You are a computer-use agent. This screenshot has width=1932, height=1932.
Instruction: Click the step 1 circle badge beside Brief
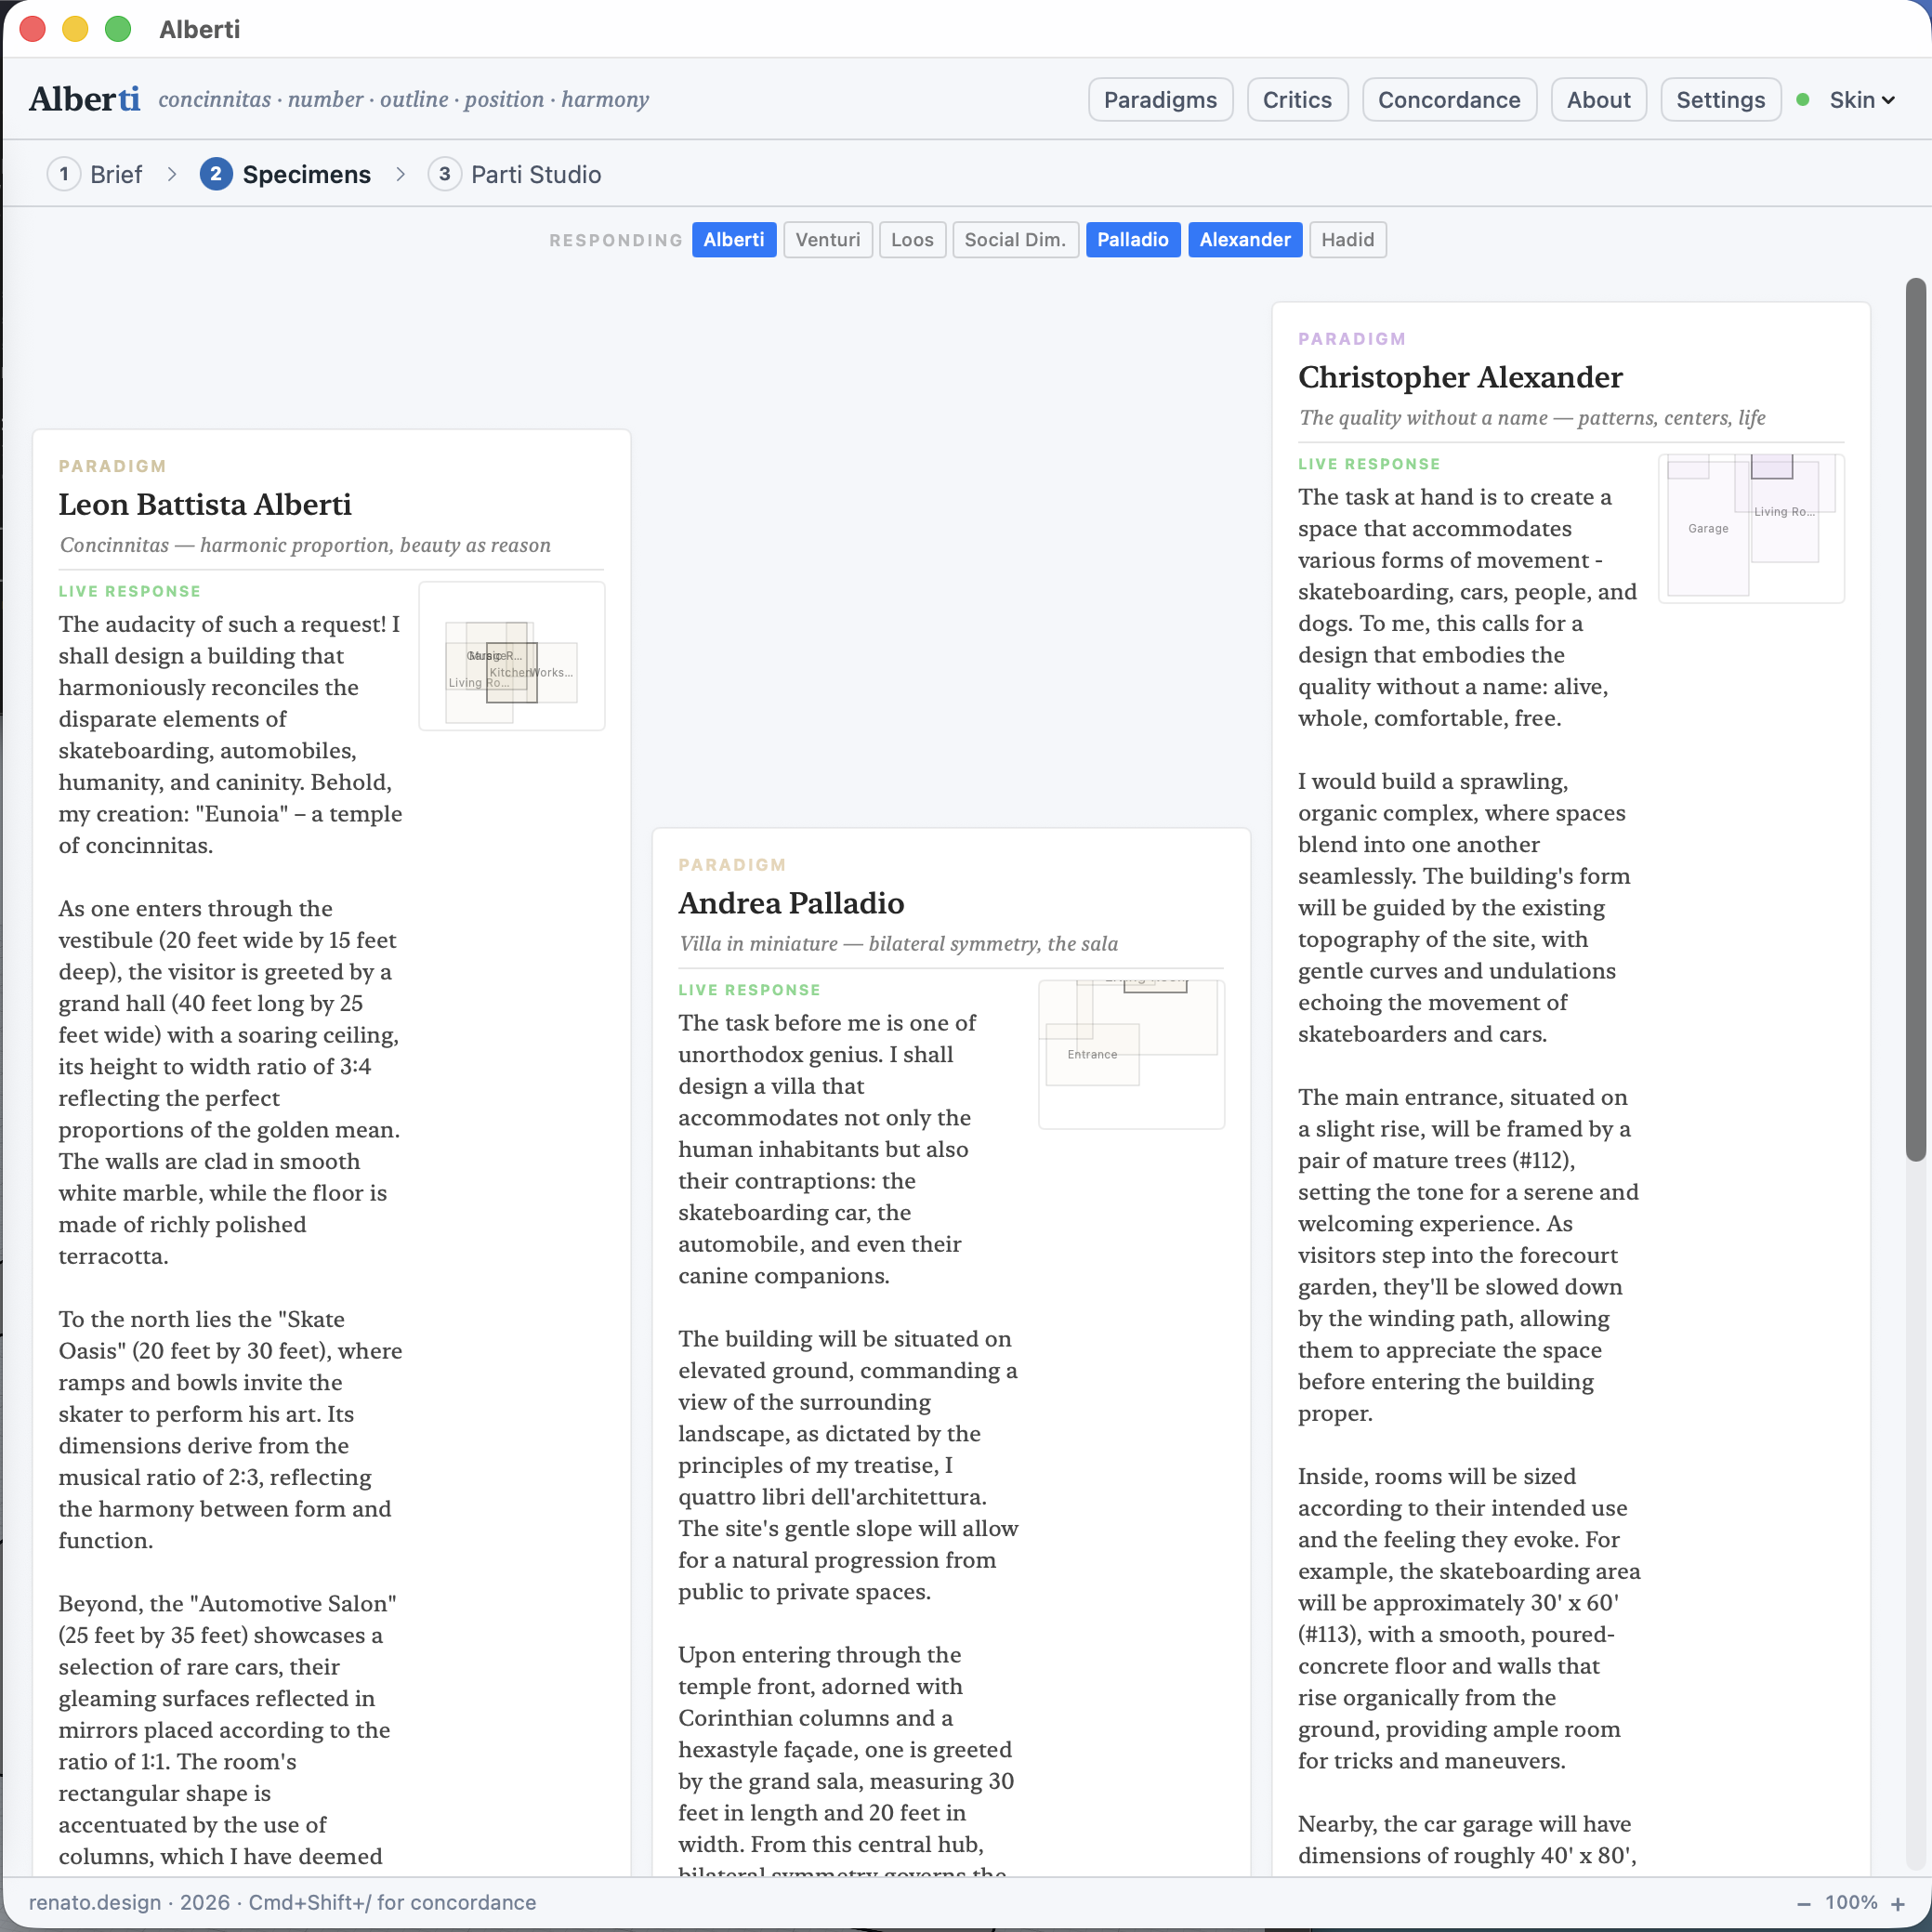64,173
